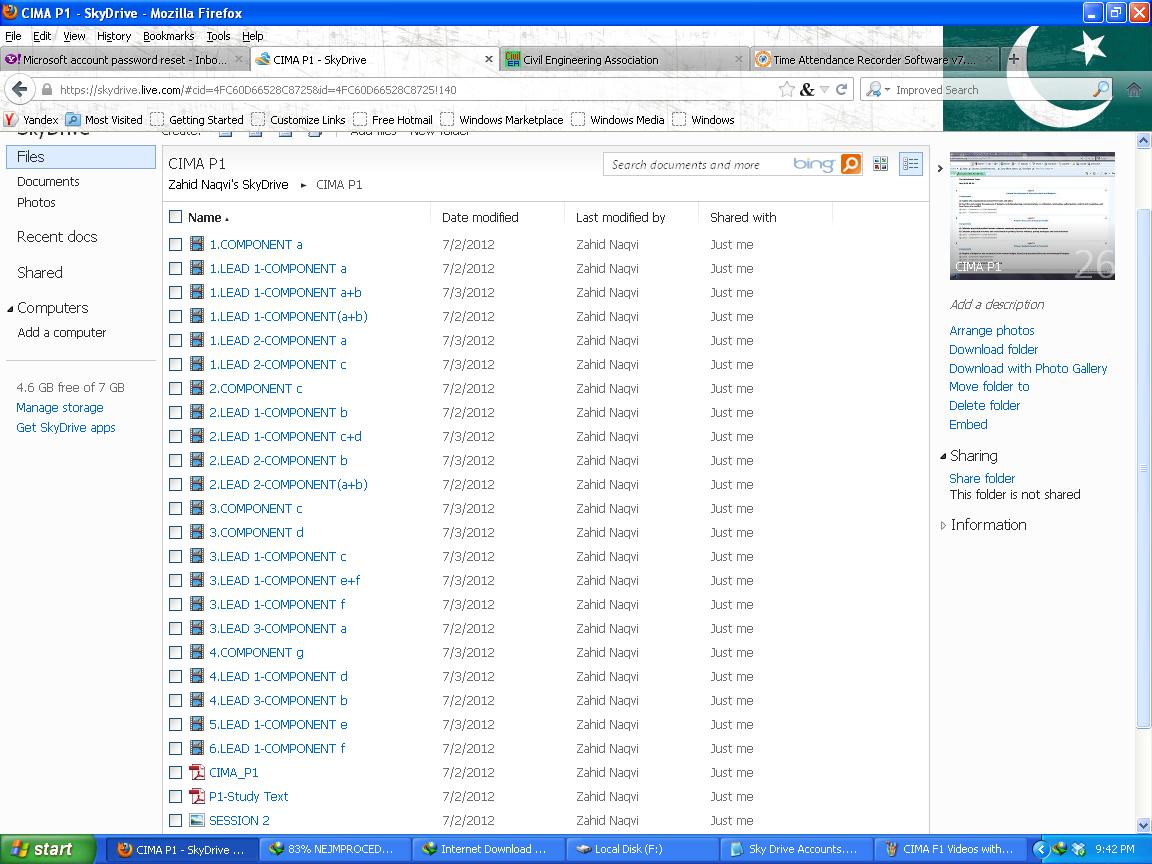Check the box for 3.COMPONENT c
Screen dimensions: 1152x864
point(176,508)
